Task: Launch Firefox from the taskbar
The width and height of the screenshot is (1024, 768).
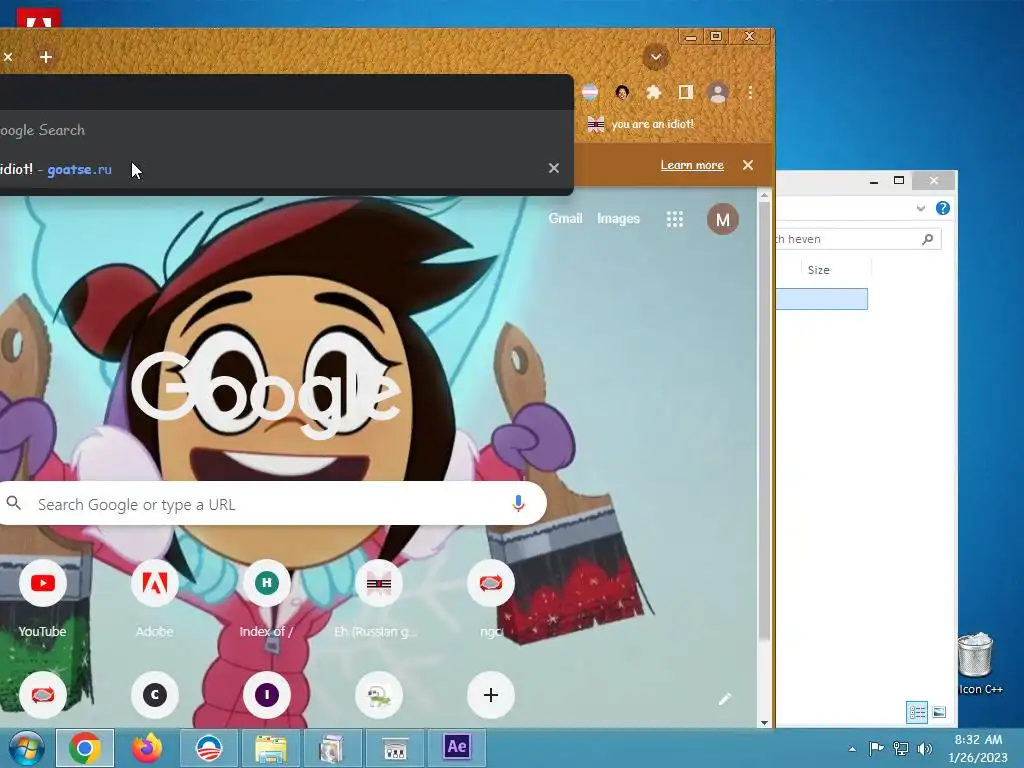Action: pyautogui.click(x=147, y=748)
